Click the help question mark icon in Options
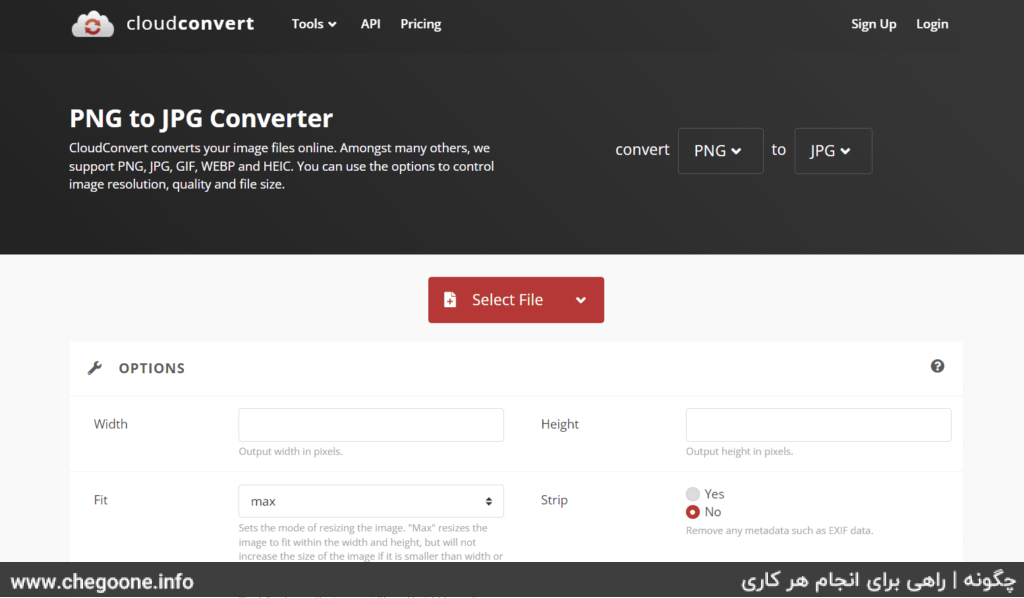The image size is (1024, 598). coord(937,366)
